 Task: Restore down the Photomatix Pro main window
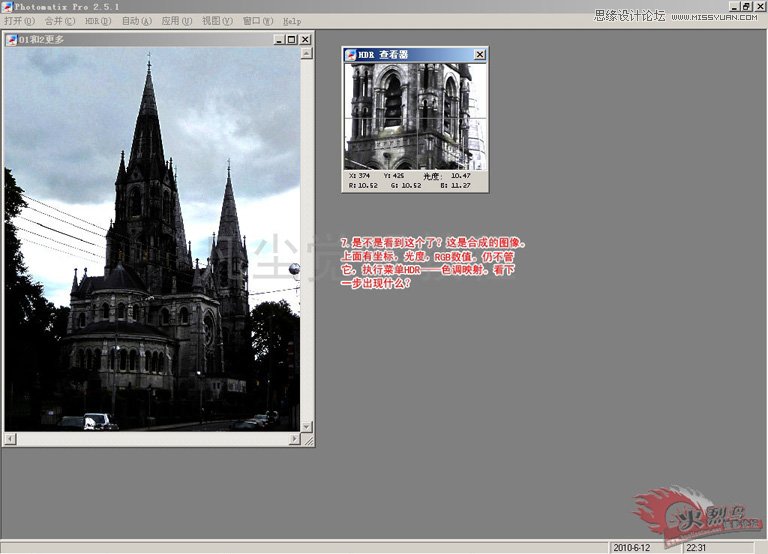746,6
